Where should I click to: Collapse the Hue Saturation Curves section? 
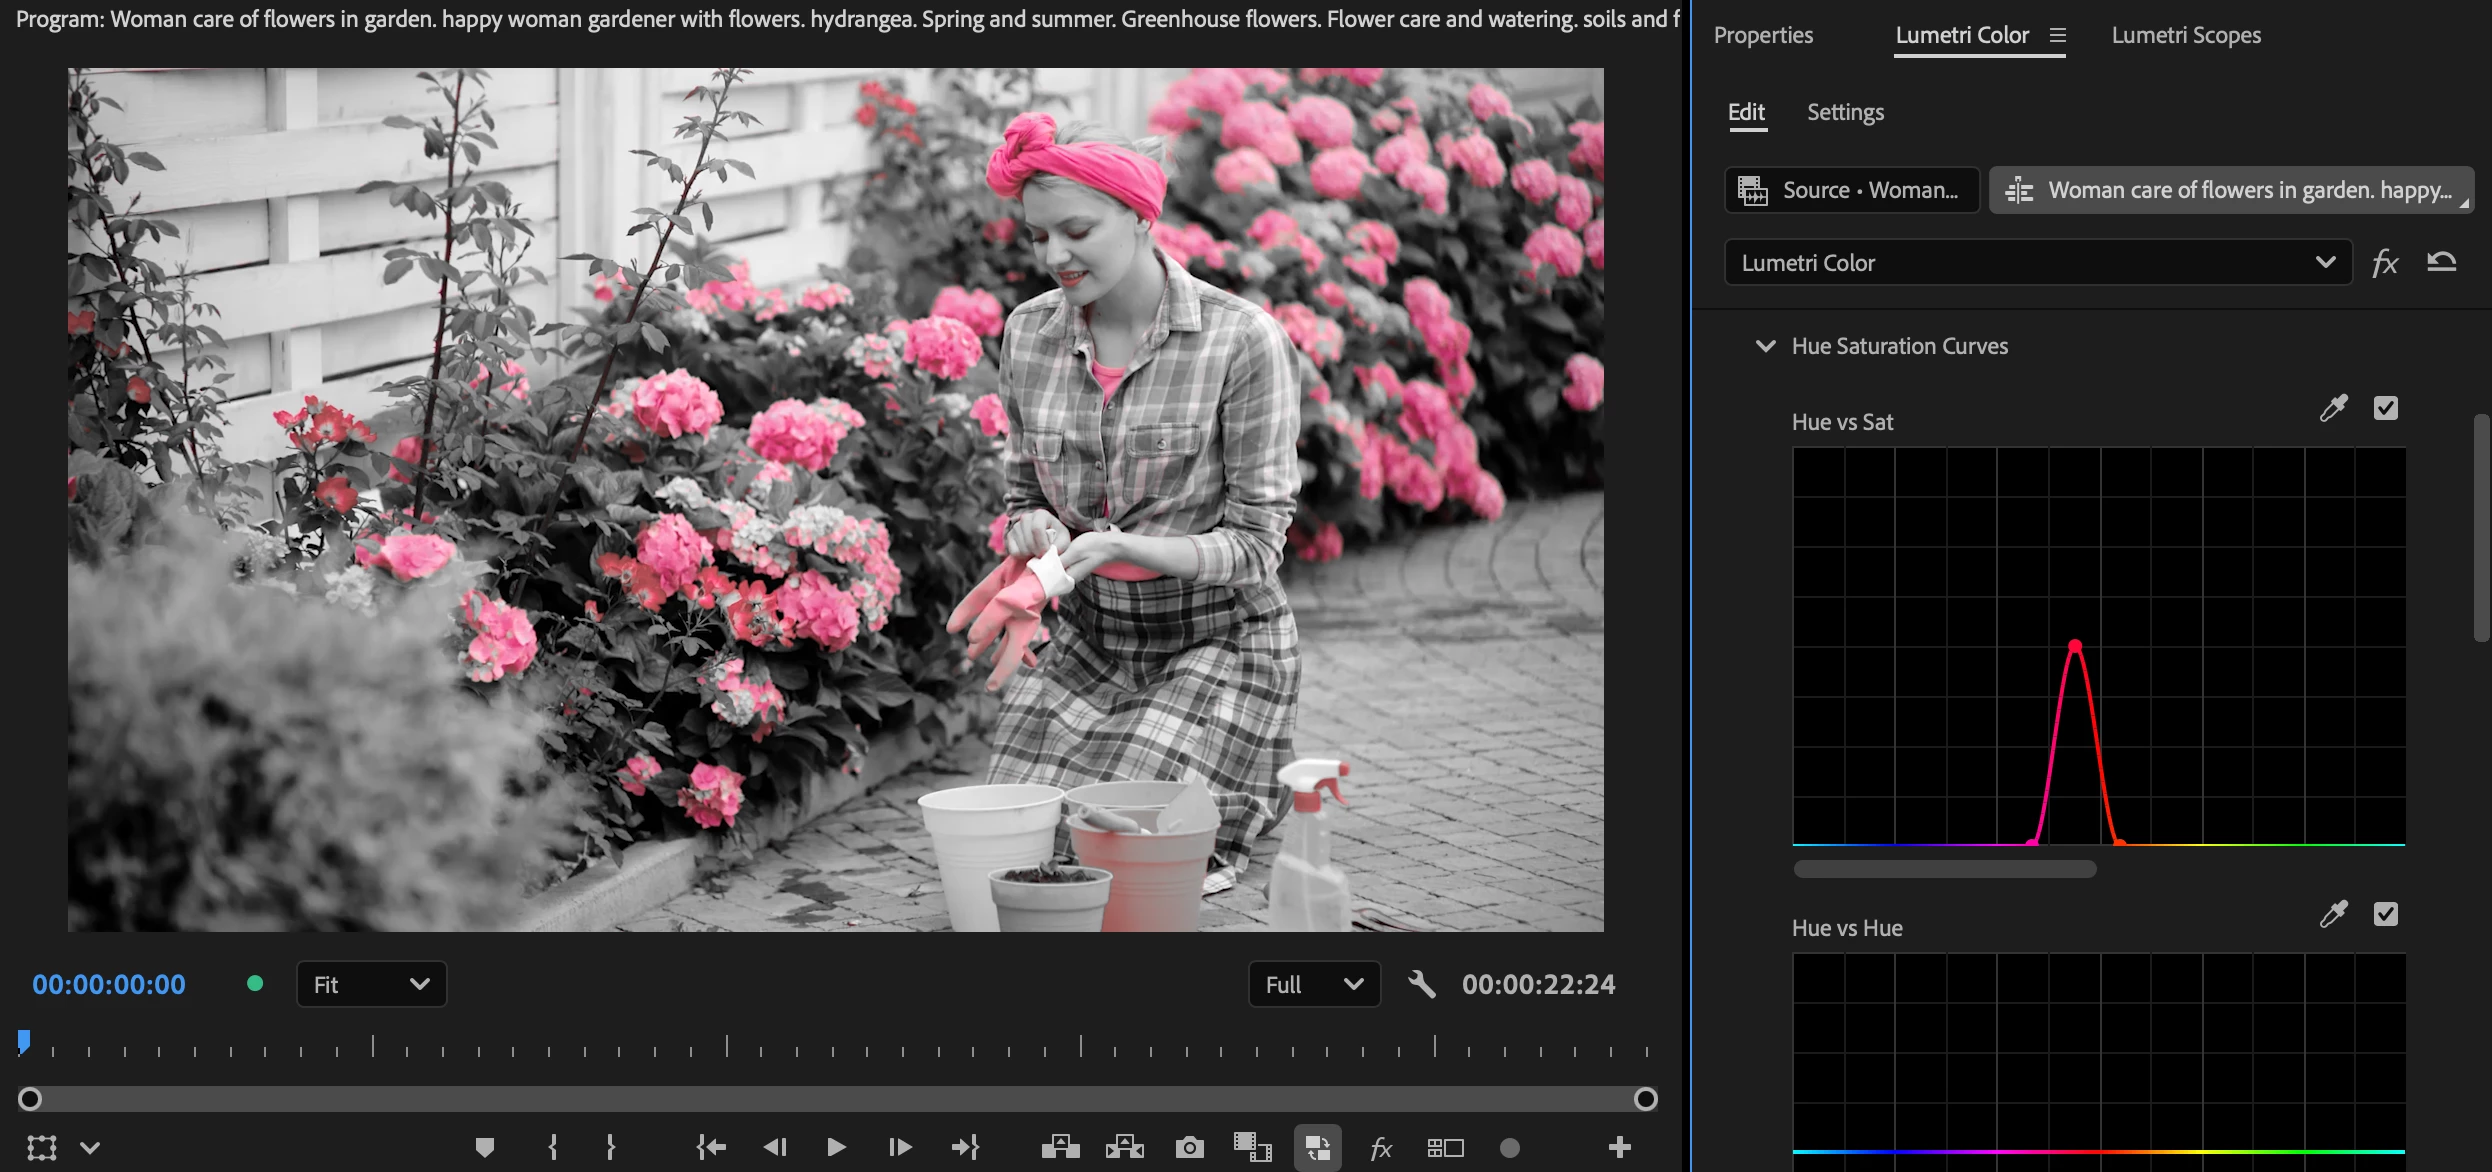click(1765, 346)
